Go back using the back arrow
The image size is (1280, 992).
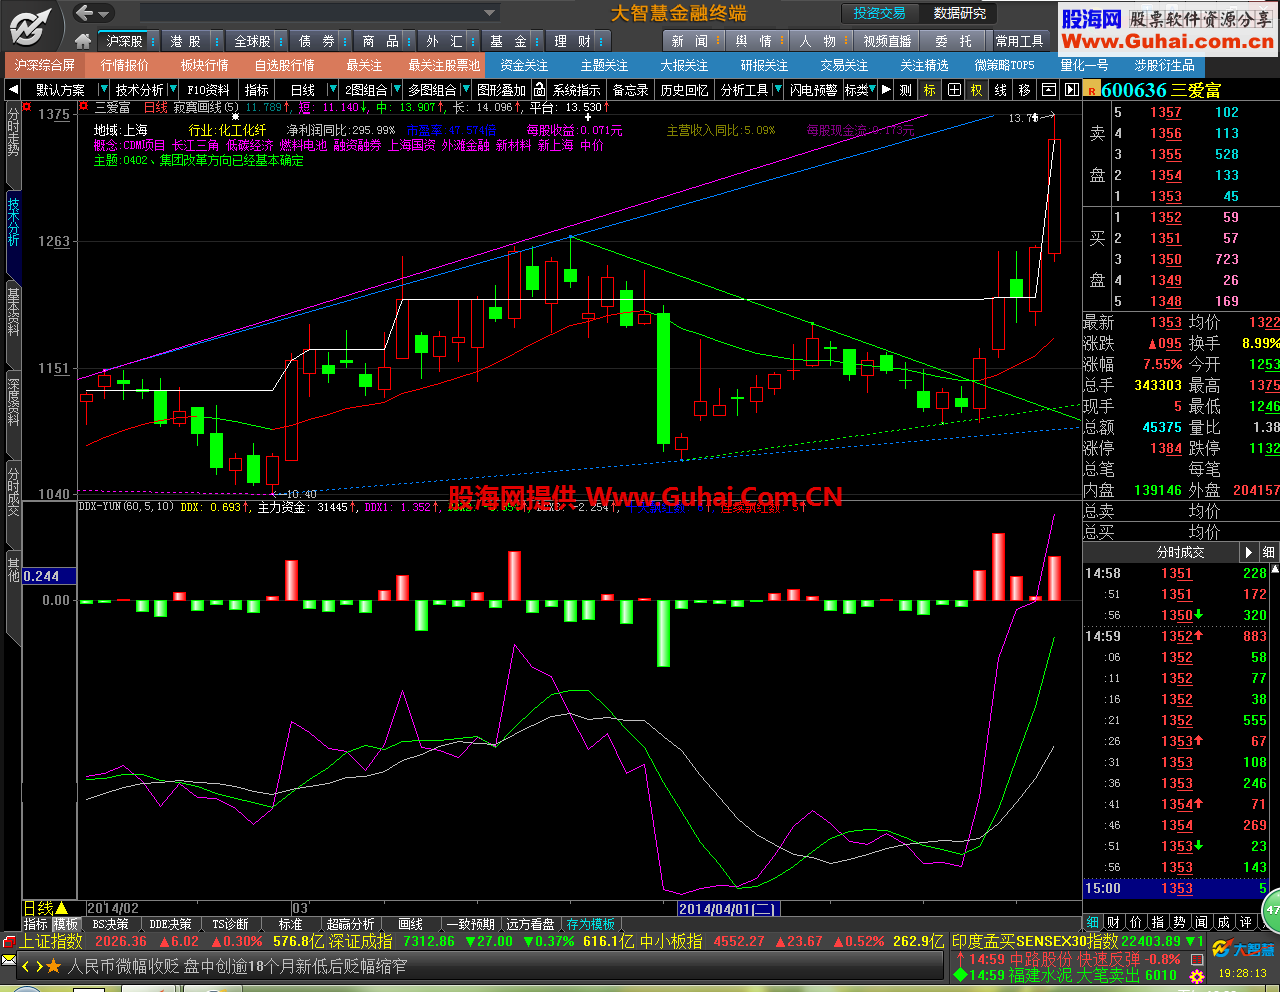coord(85,13)
